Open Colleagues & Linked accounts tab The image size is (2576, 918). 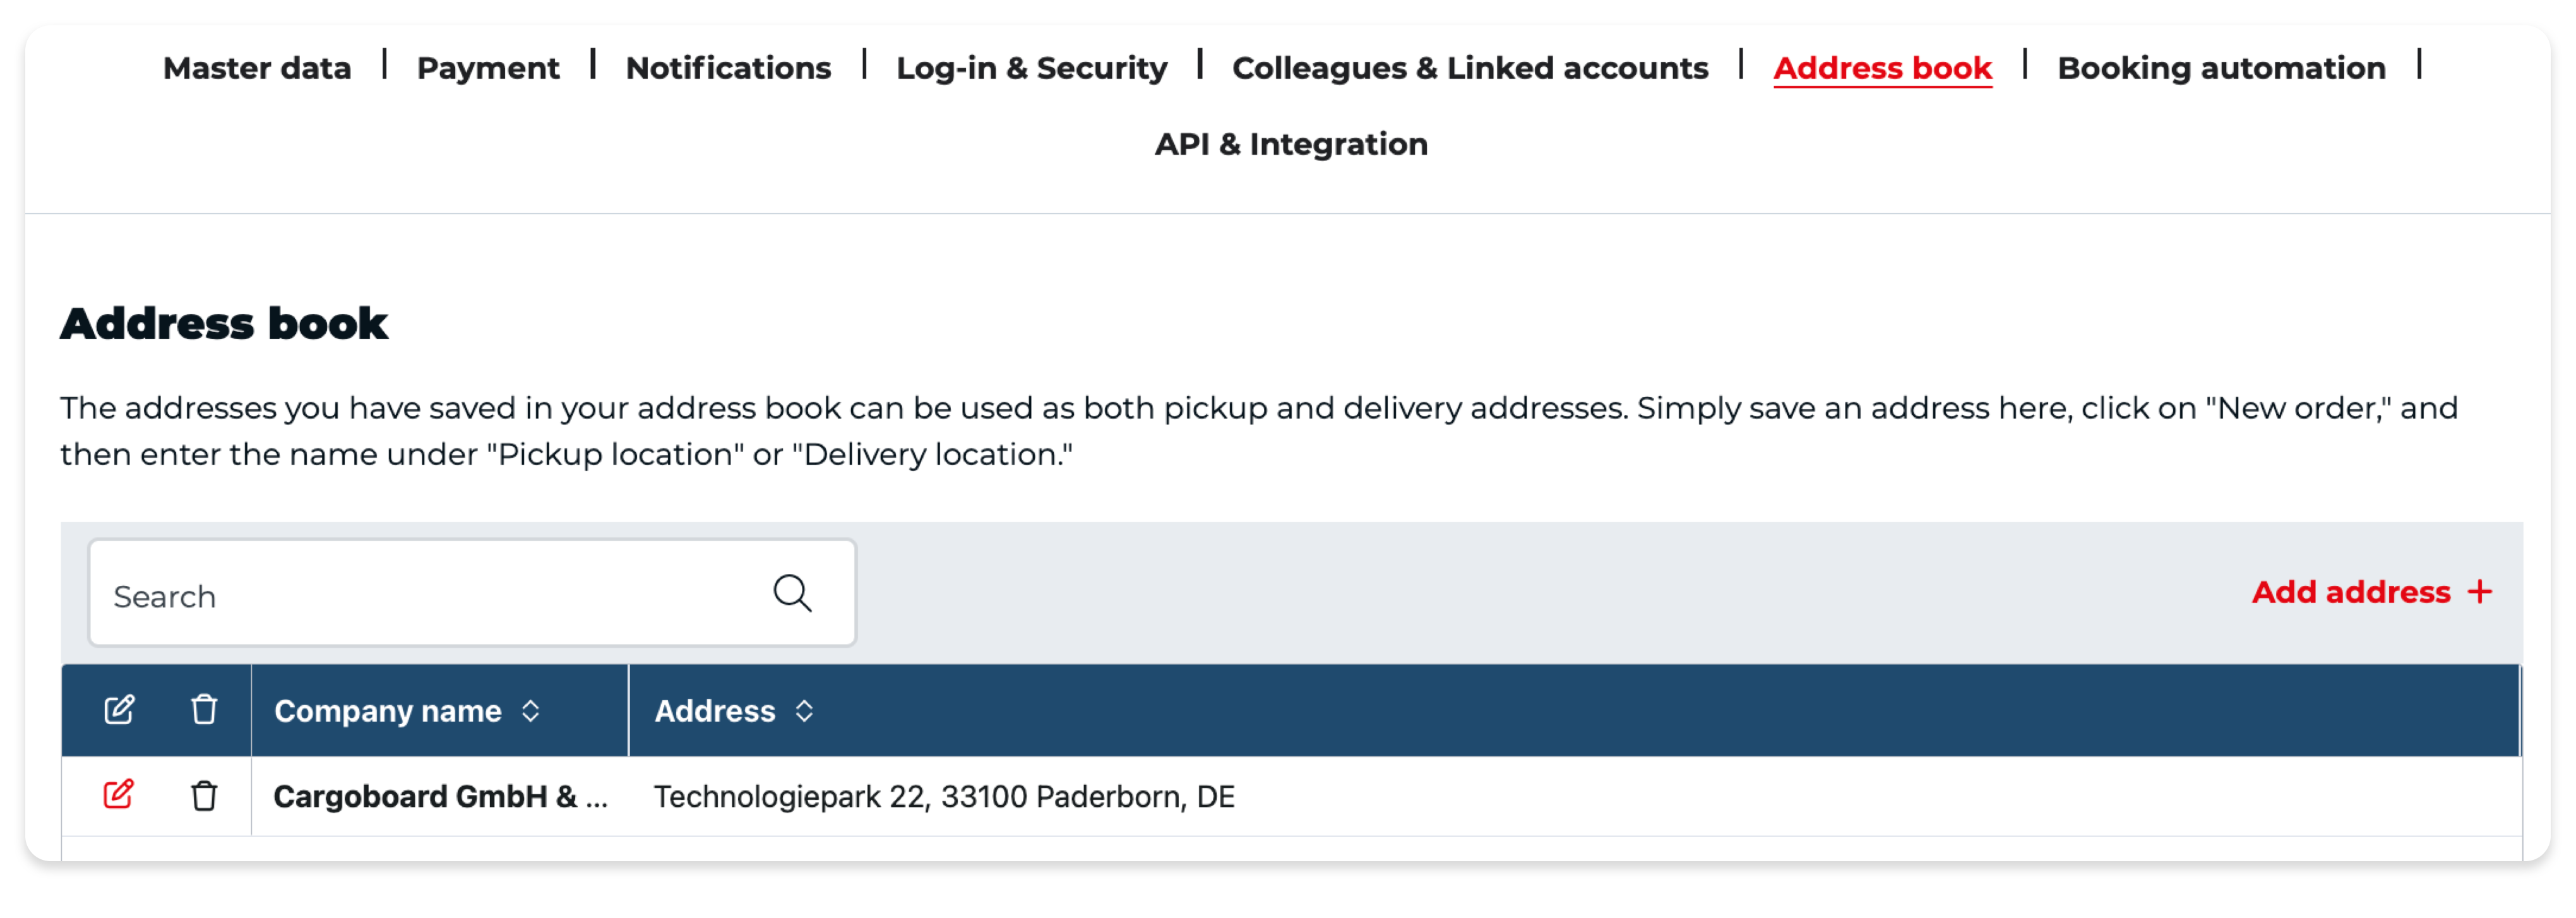1470,68
